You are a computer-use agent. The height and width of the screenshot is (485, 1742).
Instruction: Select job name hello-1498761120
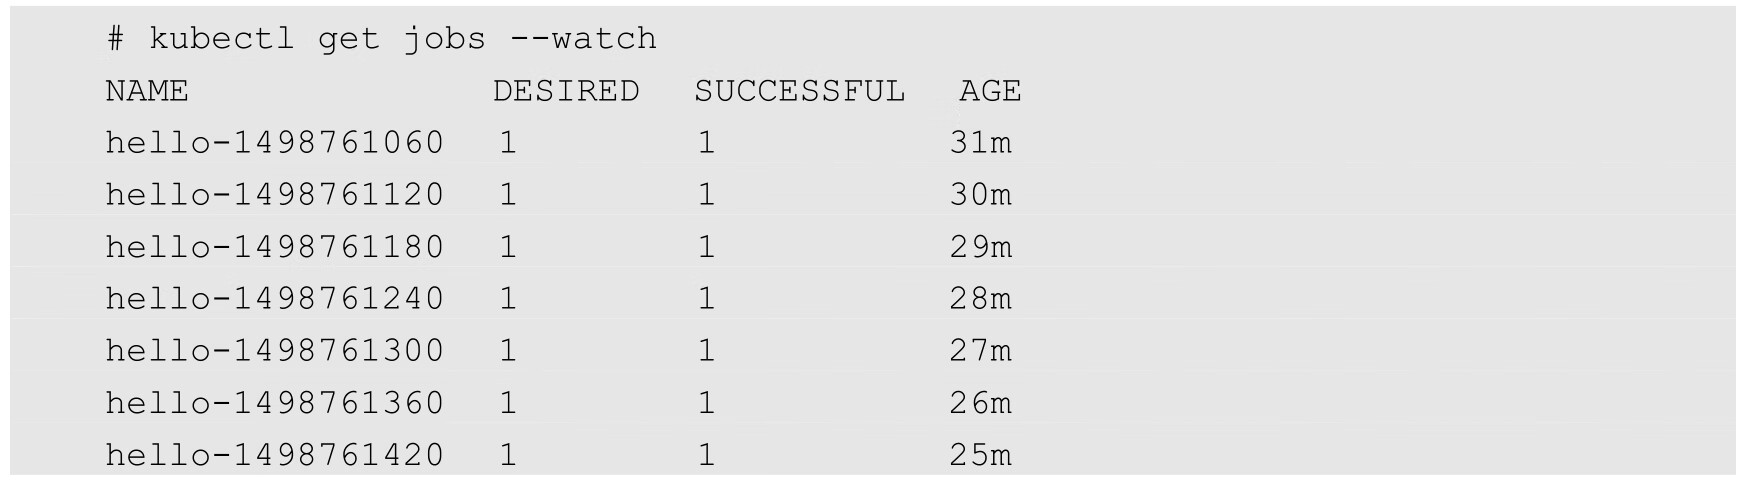tap(274, 195)
